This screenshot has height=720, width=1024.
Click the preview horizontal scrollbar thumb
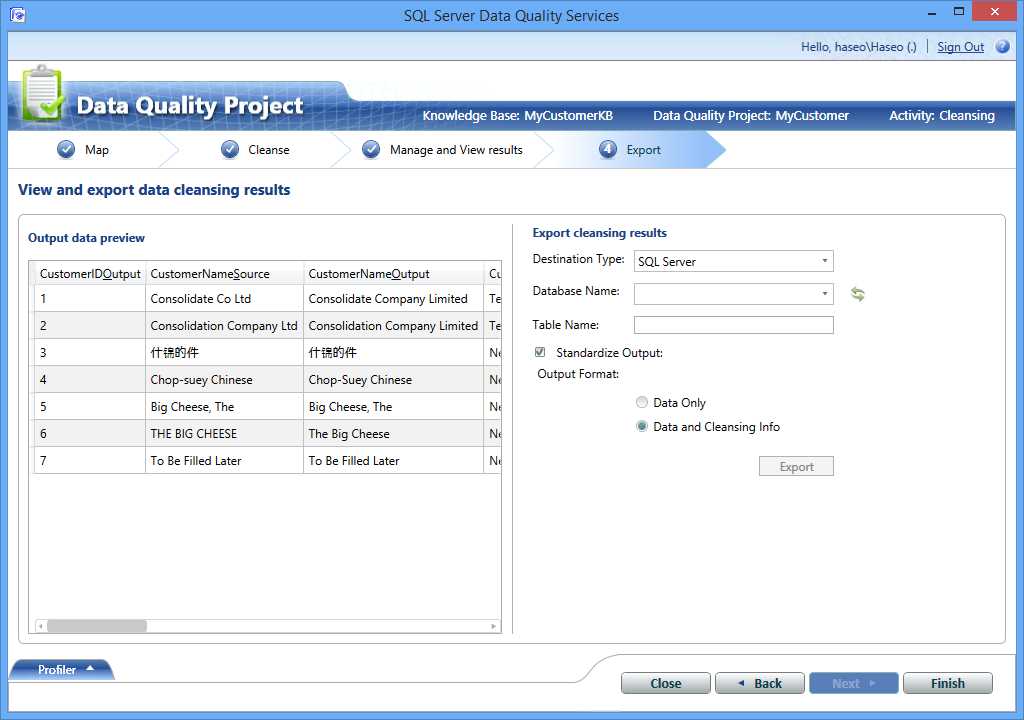coord(97,626)
